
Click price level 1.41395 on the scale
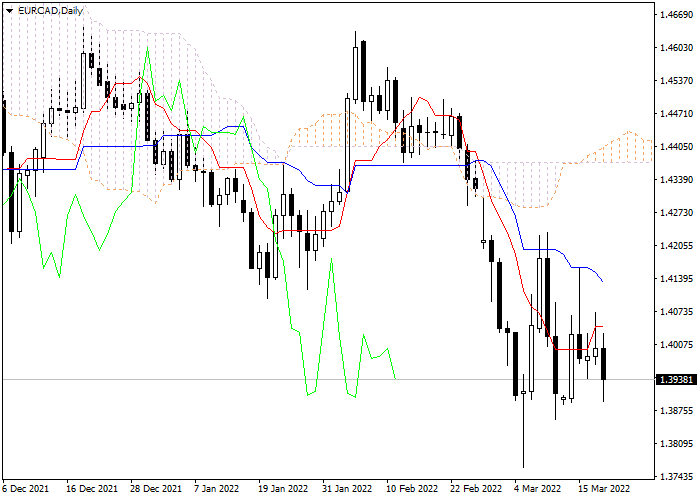[x=676, y=279]
